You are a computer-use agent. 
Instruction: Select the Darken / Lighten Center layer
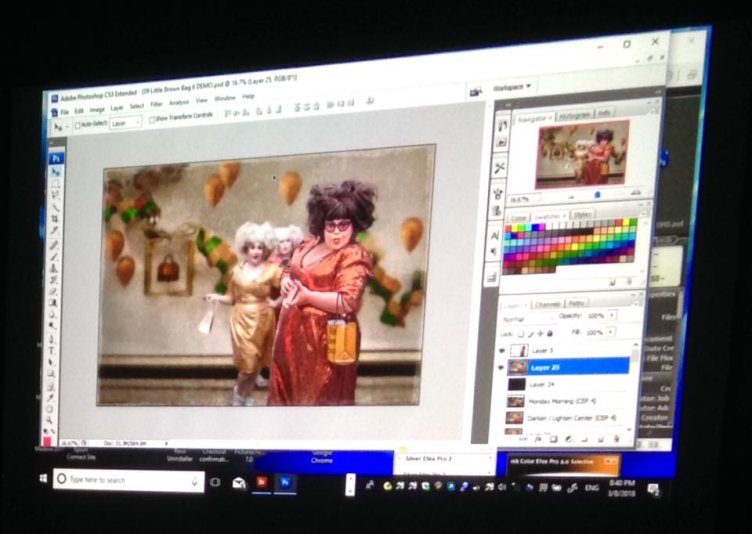(566, 418)
